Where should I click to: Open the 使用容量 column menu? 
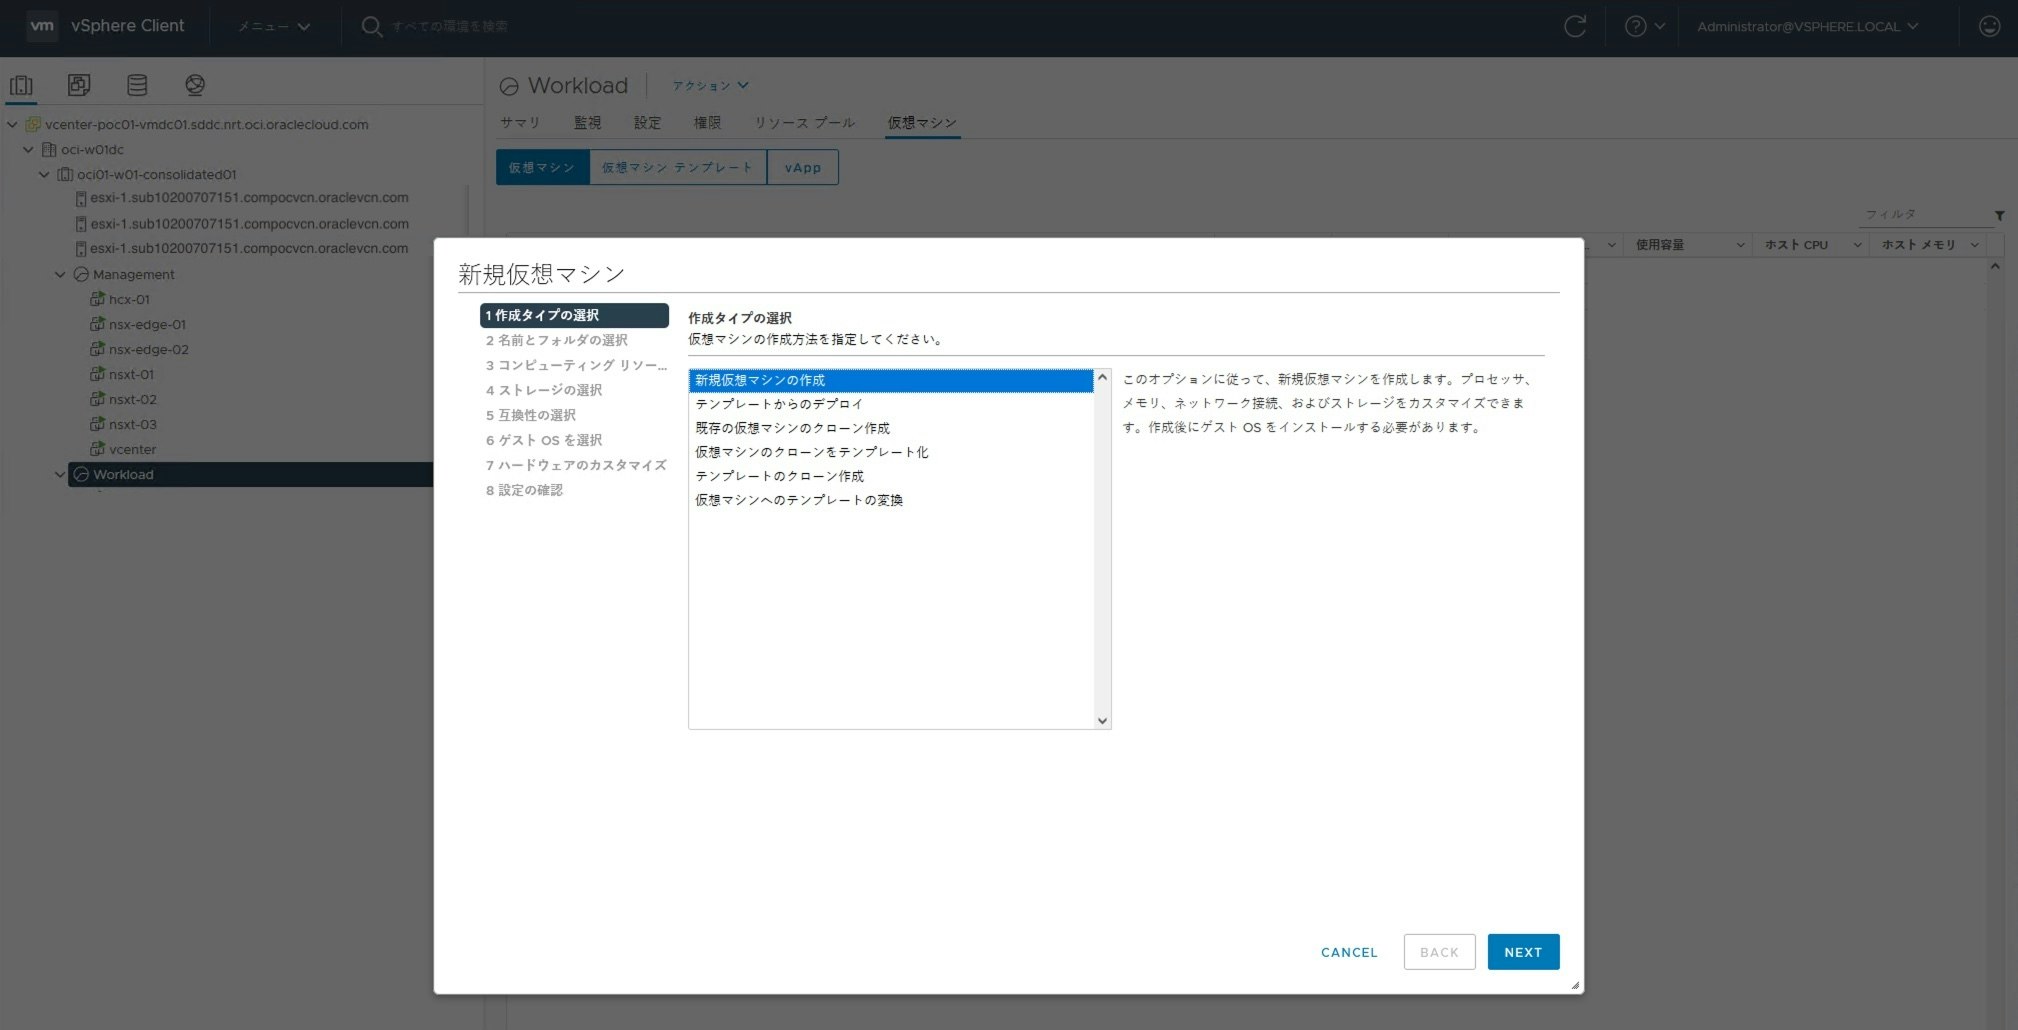[1740, 245]
